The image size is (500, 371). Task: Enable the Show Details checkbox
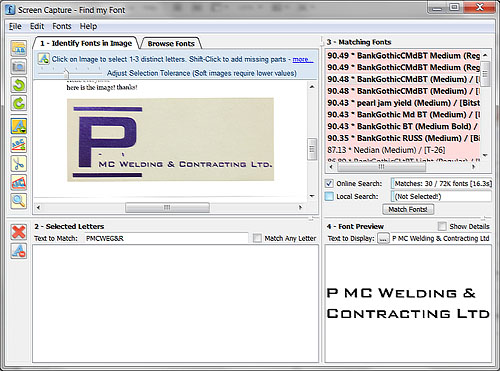click(x=442, y=226)
